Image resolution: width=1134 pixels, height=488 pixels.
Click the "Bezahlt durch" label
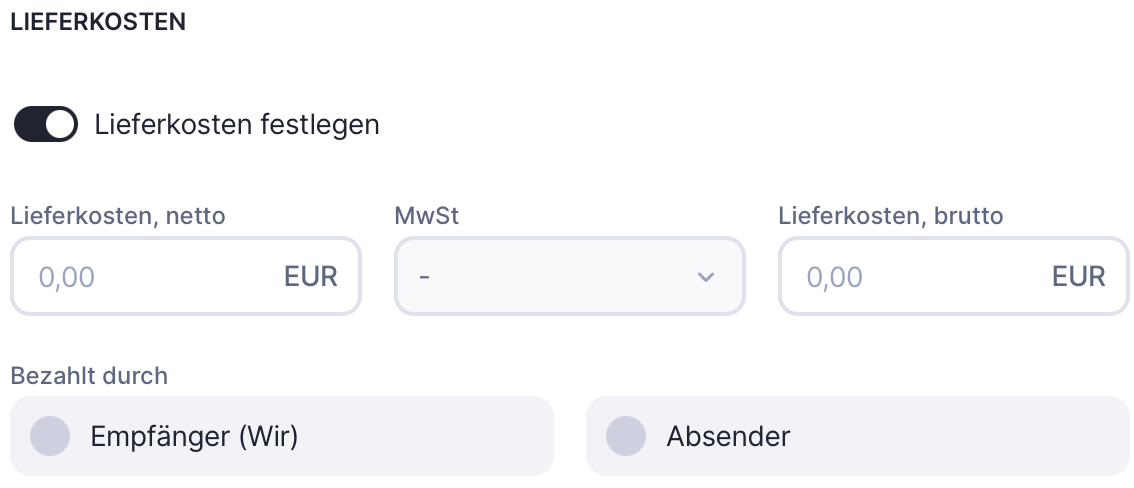(89, 376)
